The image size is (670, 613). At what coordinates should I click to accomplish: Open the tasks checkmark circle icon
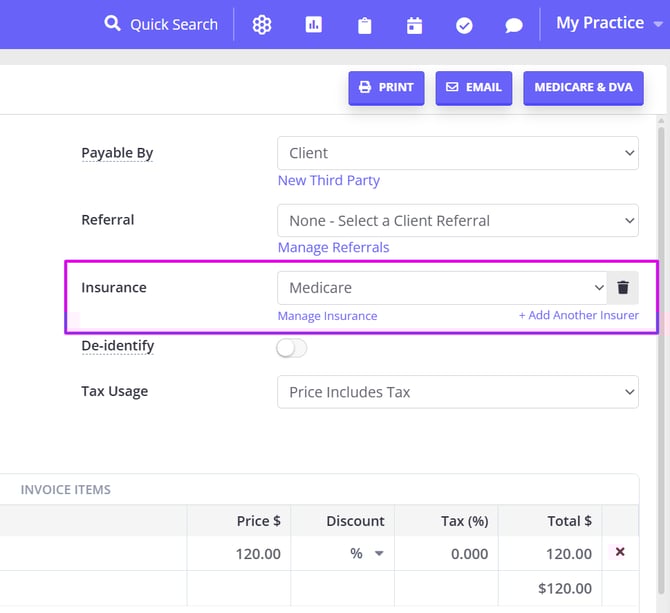[x=464, y=25]
